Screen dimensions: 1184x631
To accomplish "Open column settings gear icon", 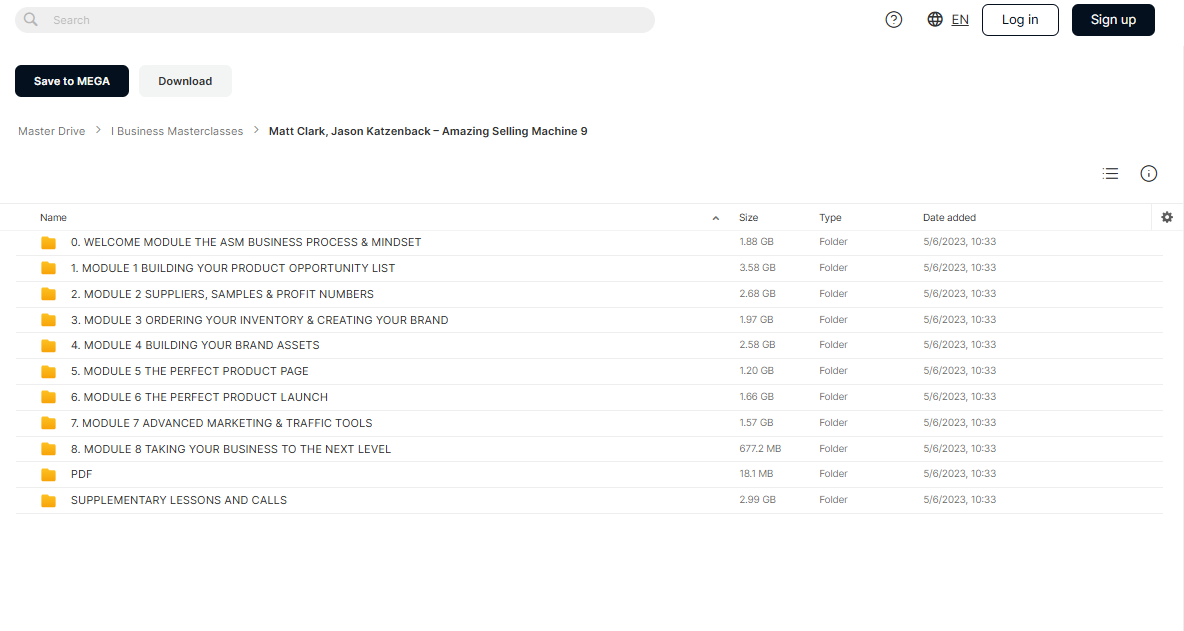I will click(x=1167, y=217).
